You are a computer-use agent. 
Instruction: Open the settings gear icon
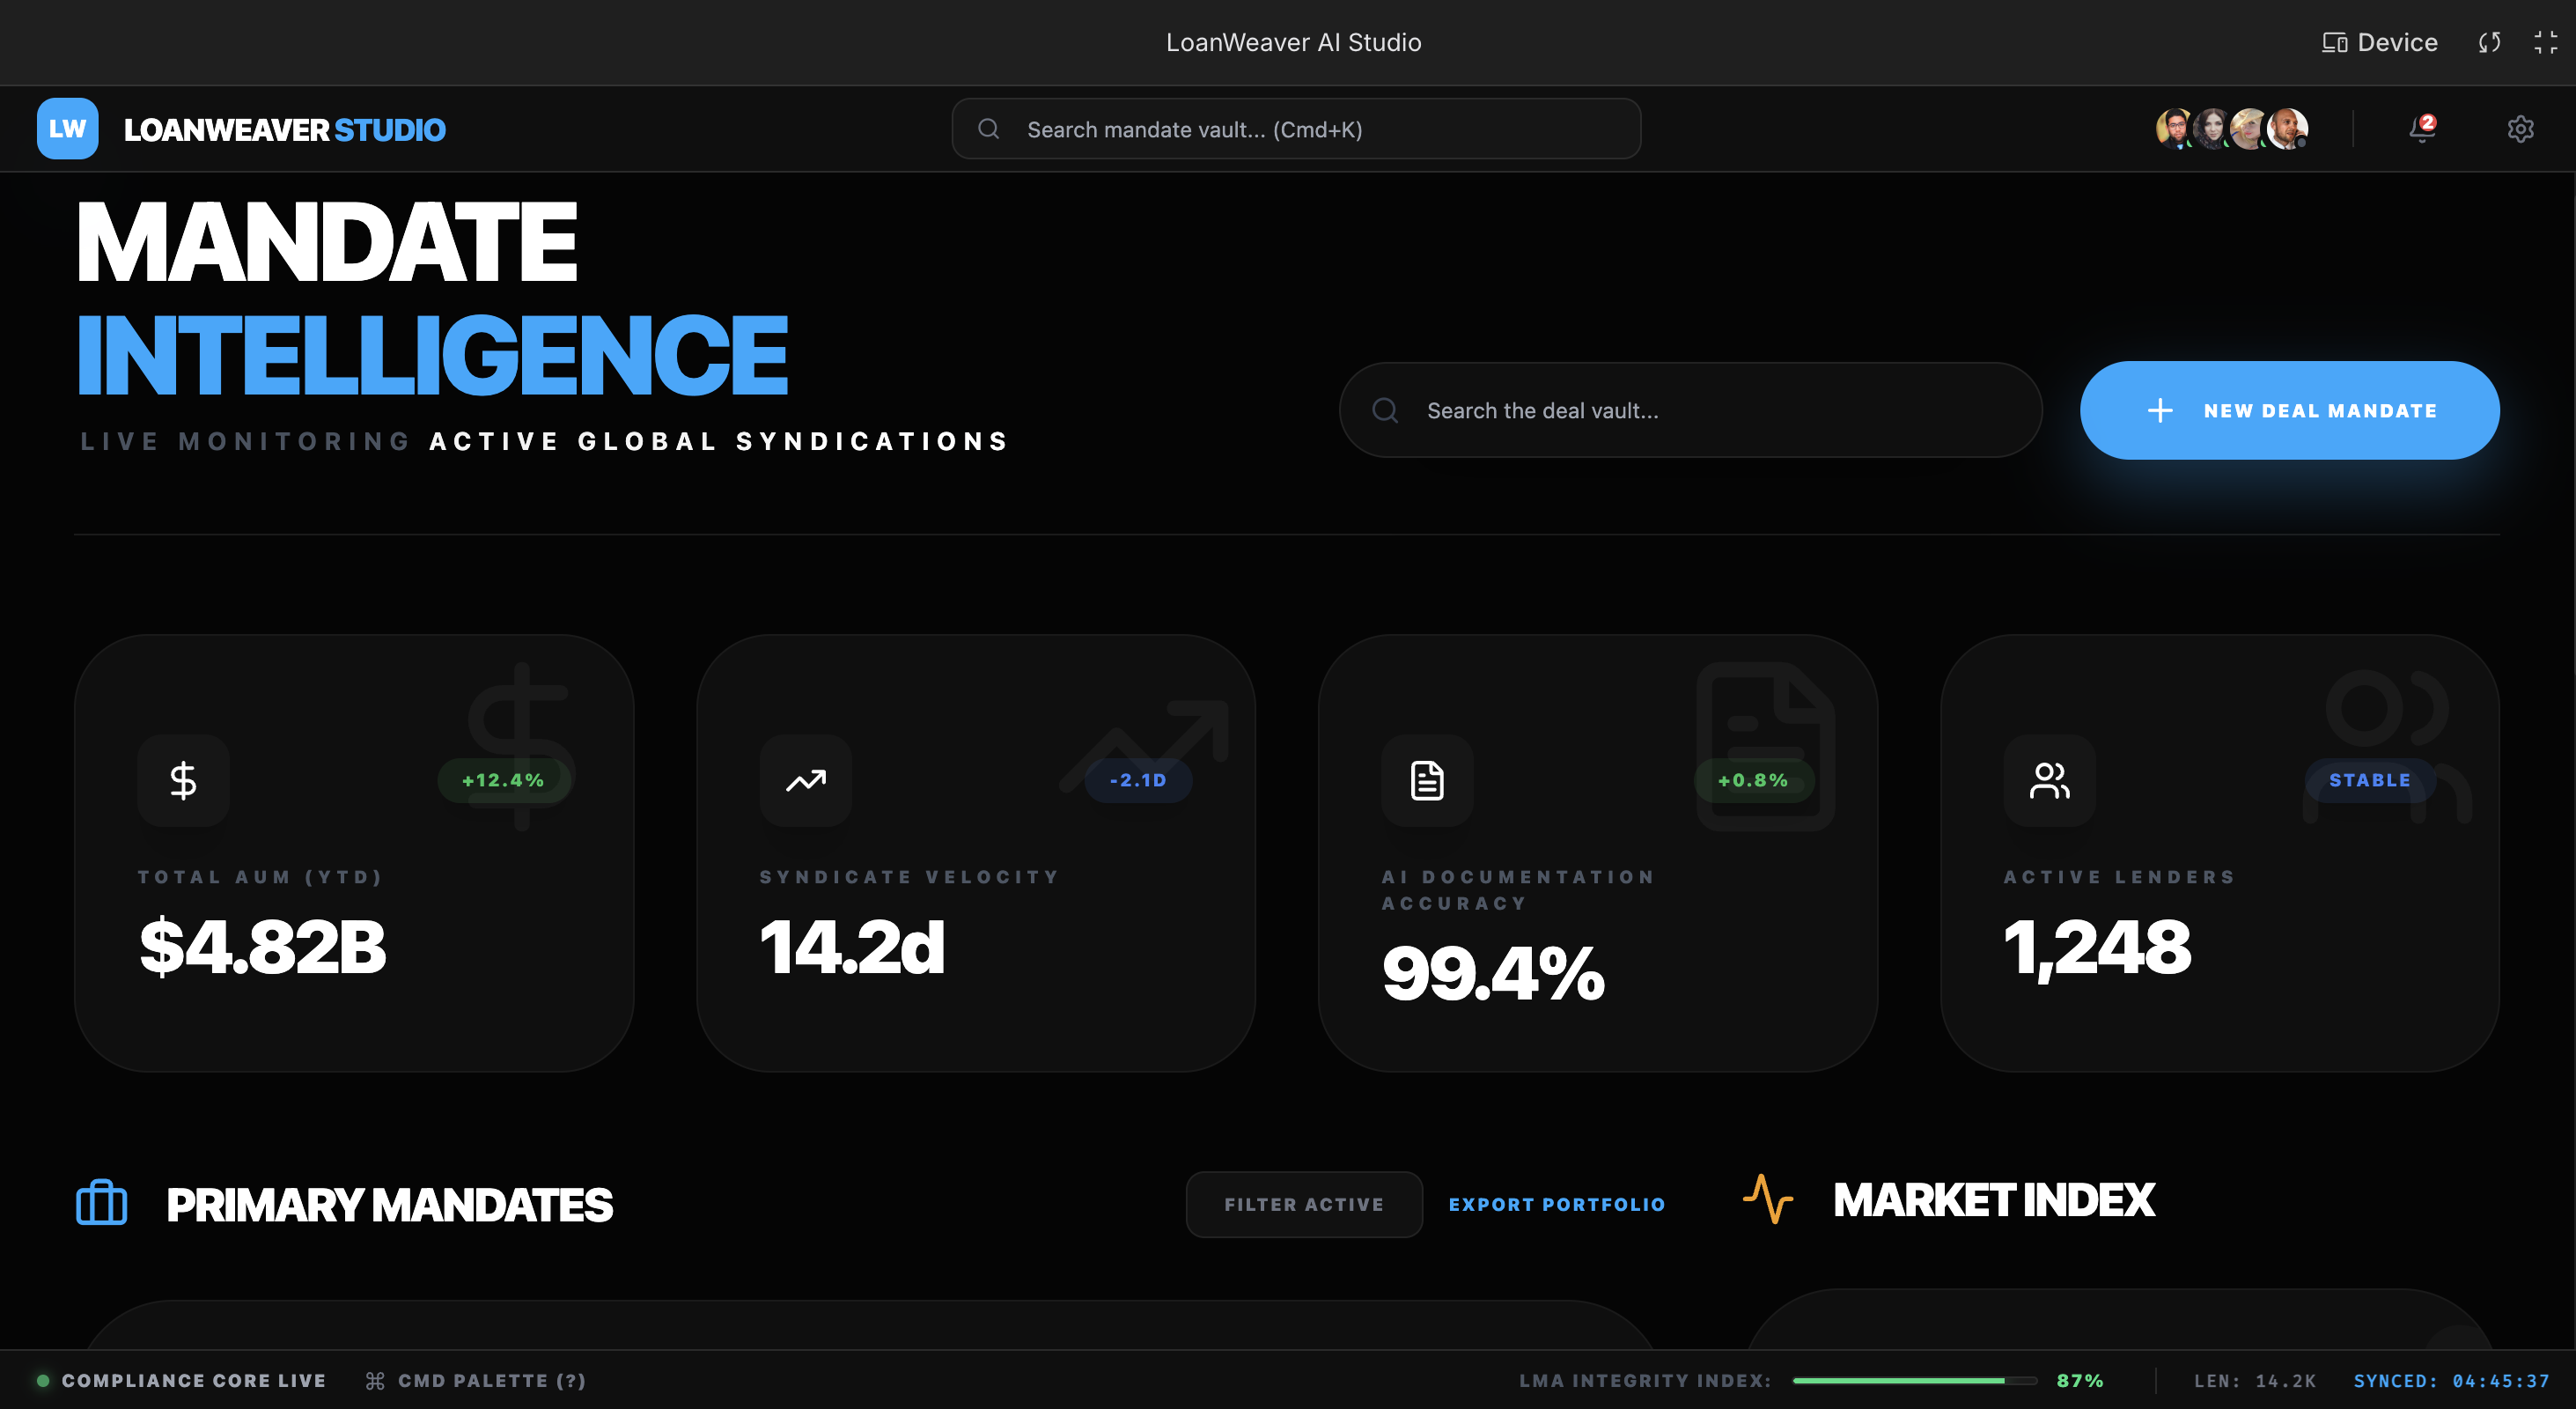click(2520, 129)
